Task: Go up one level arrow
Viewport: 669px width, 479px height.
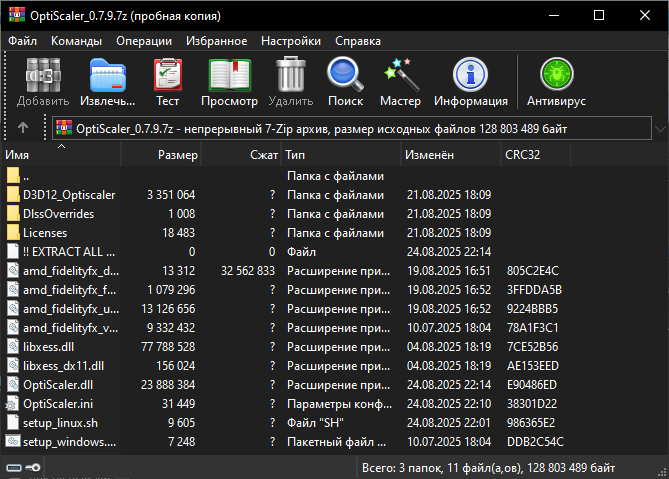Action: click(23, 127)
